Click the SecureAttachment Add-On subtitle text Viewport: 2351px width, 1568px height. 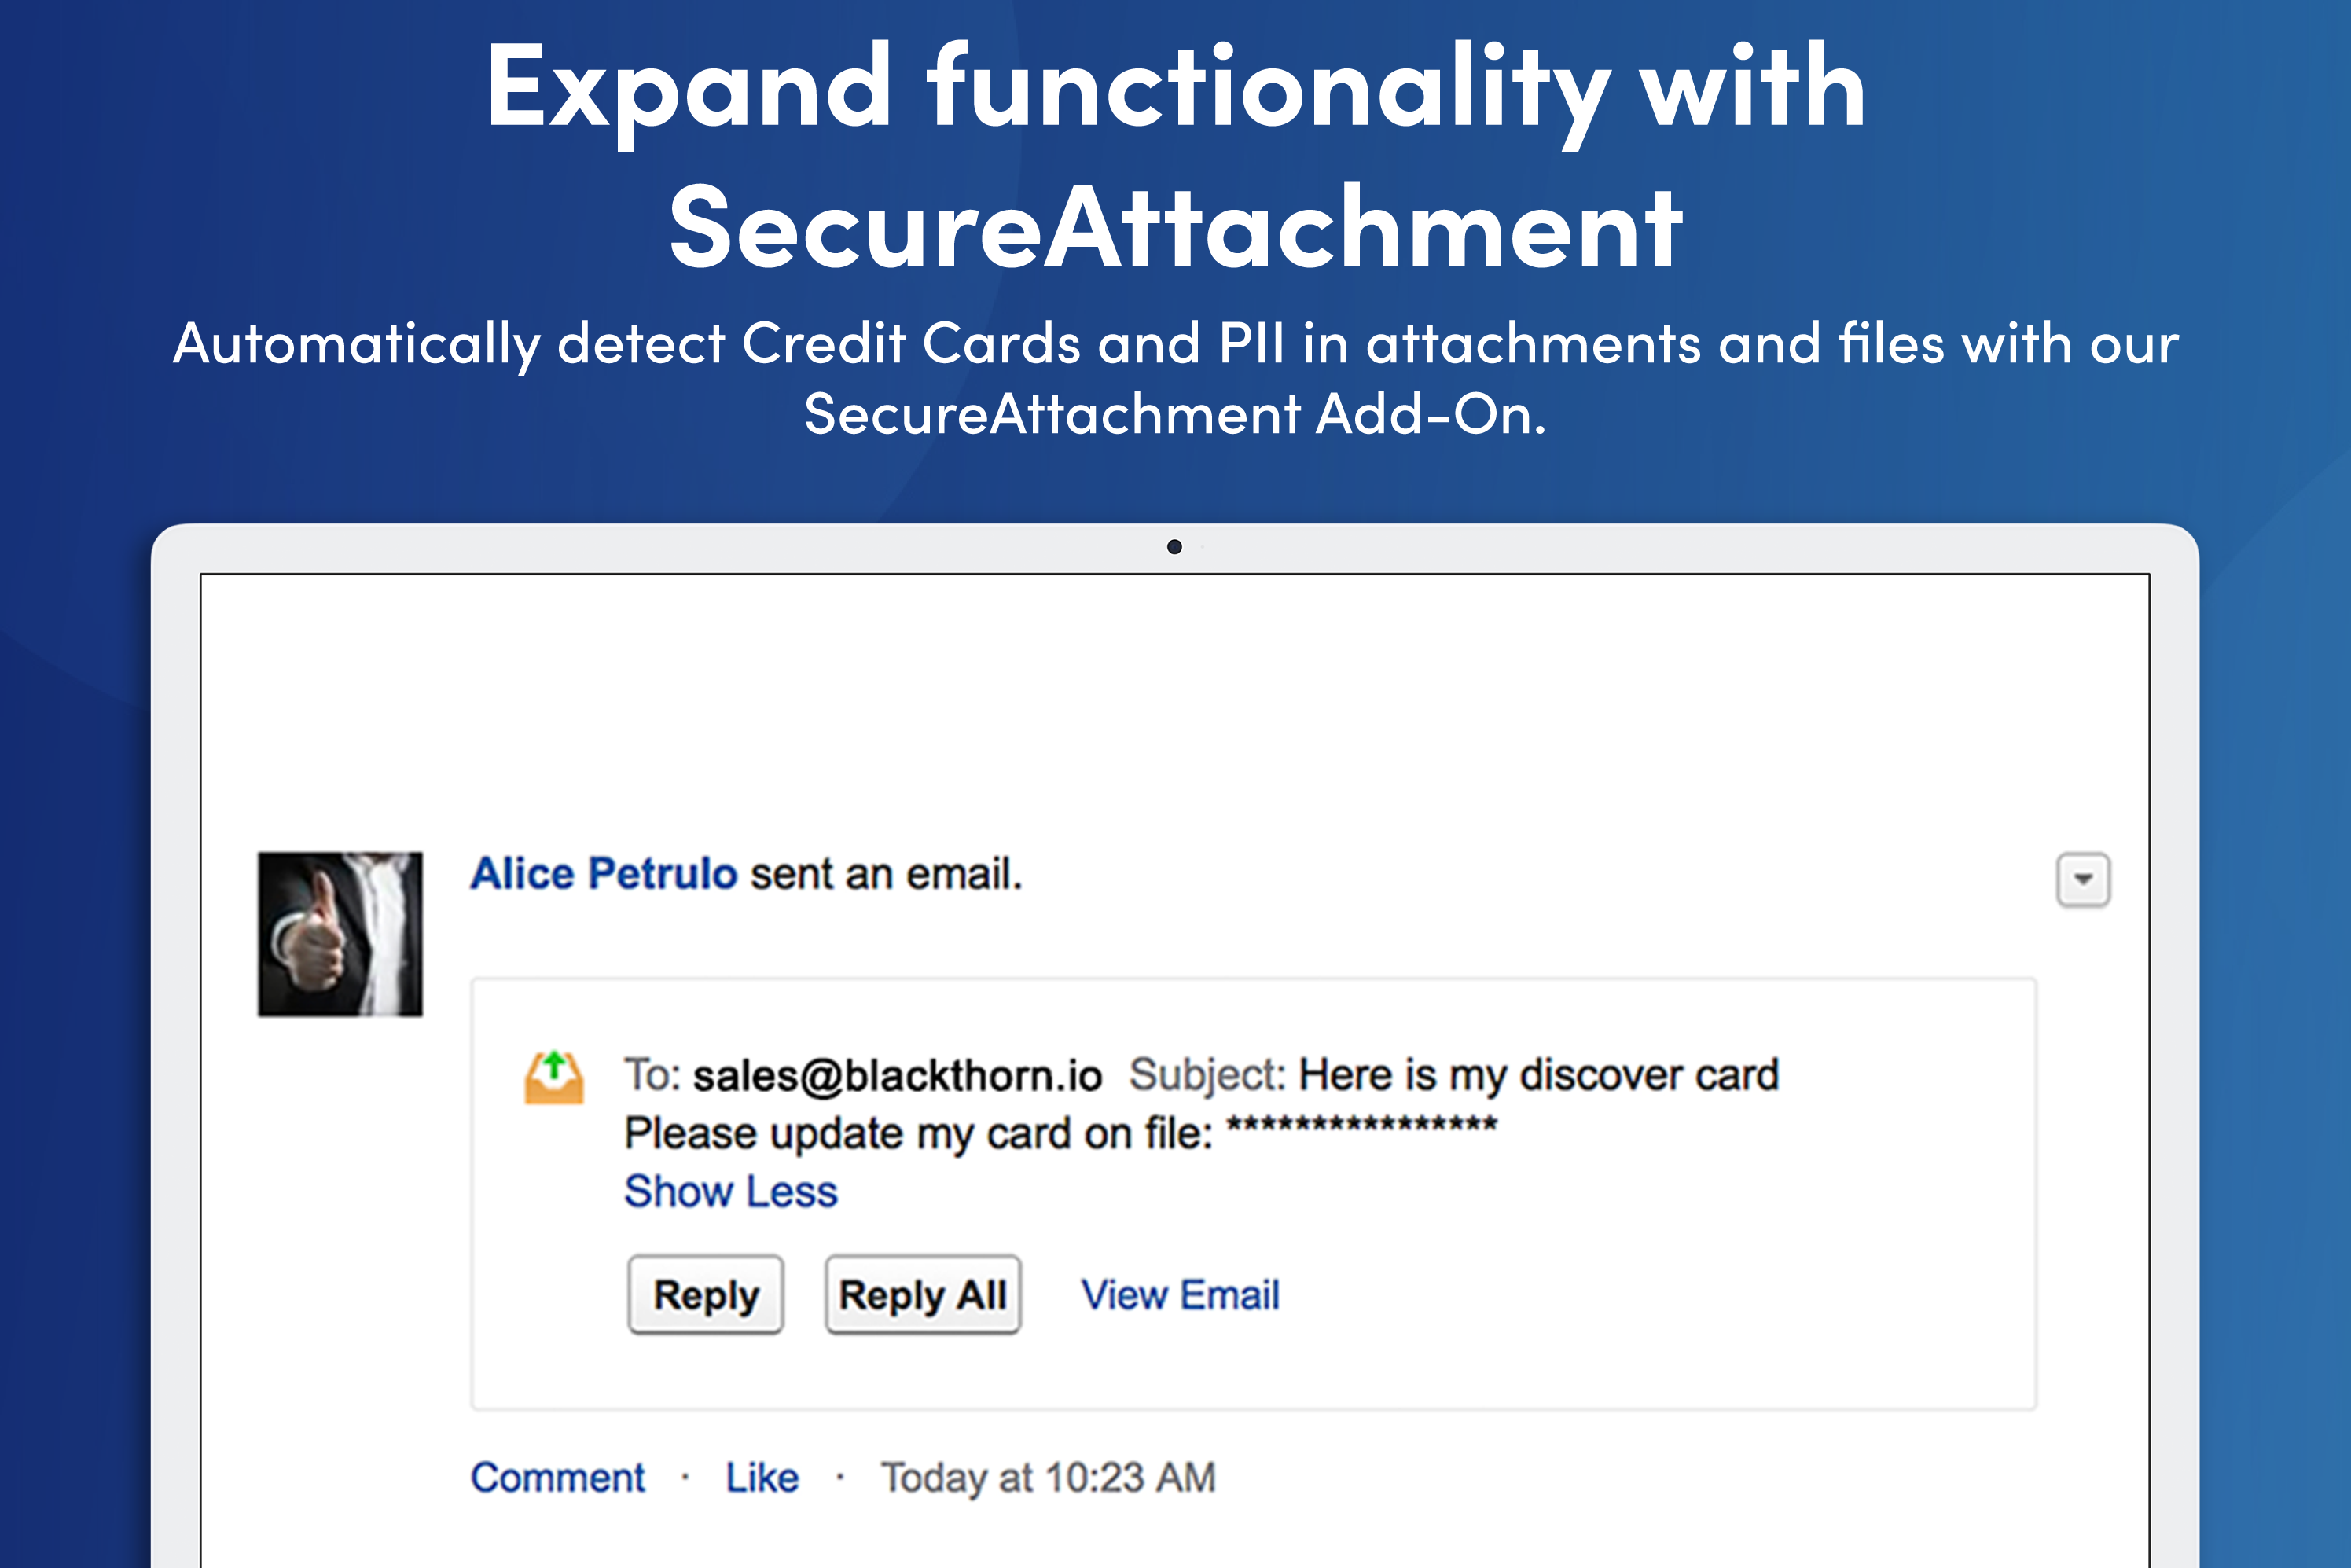click(1176, 414)
